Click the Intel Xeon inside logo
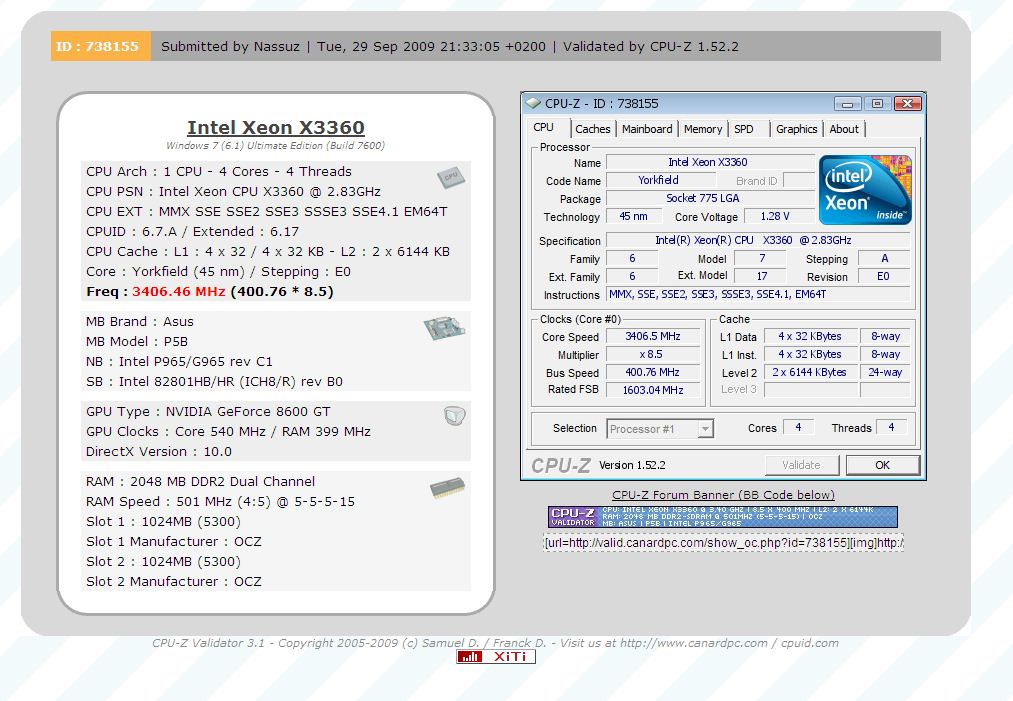Image resolution: width=1013 pixels, height=701 pixels. coord(865,189)
